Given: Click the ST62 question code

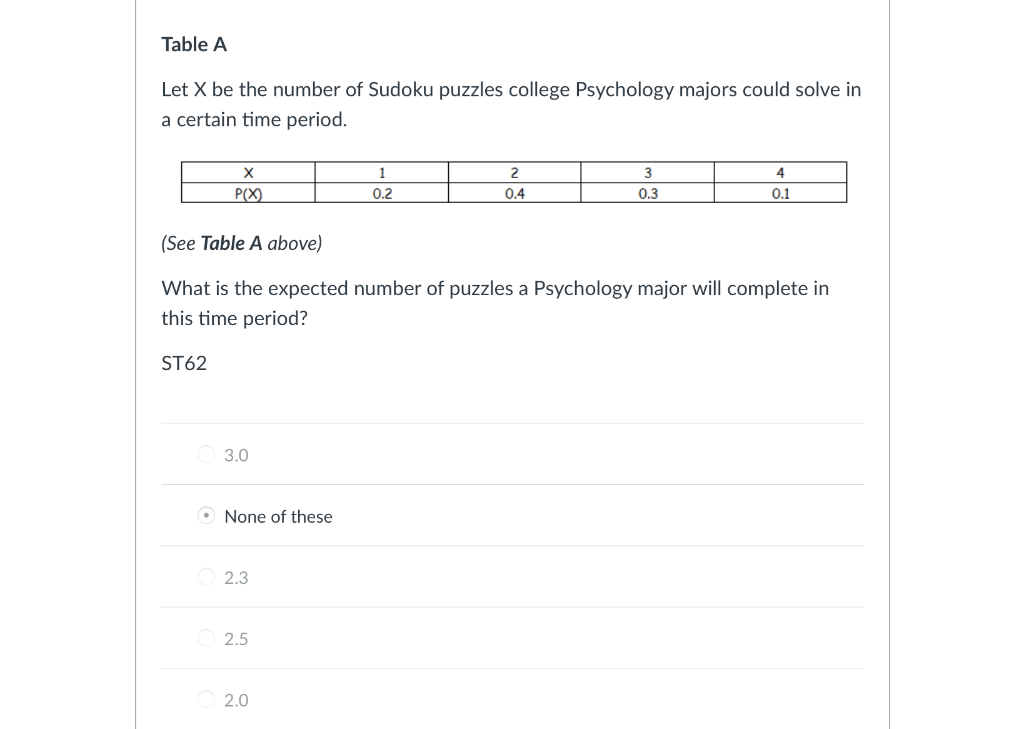Looking at the screenshot, I should click(x=184, y=363).
